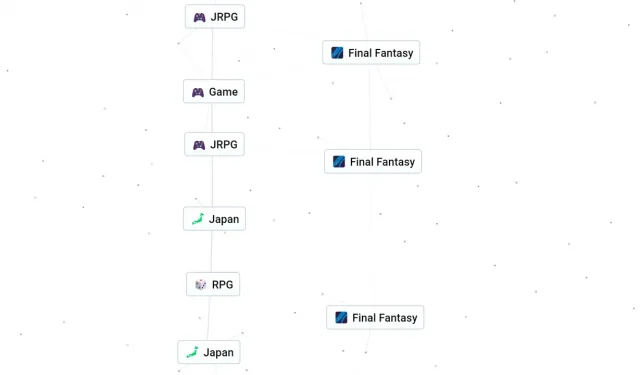Click the controller icon of JRPG below Game
This screenshot has height=375, width=640.
point(199,145)
